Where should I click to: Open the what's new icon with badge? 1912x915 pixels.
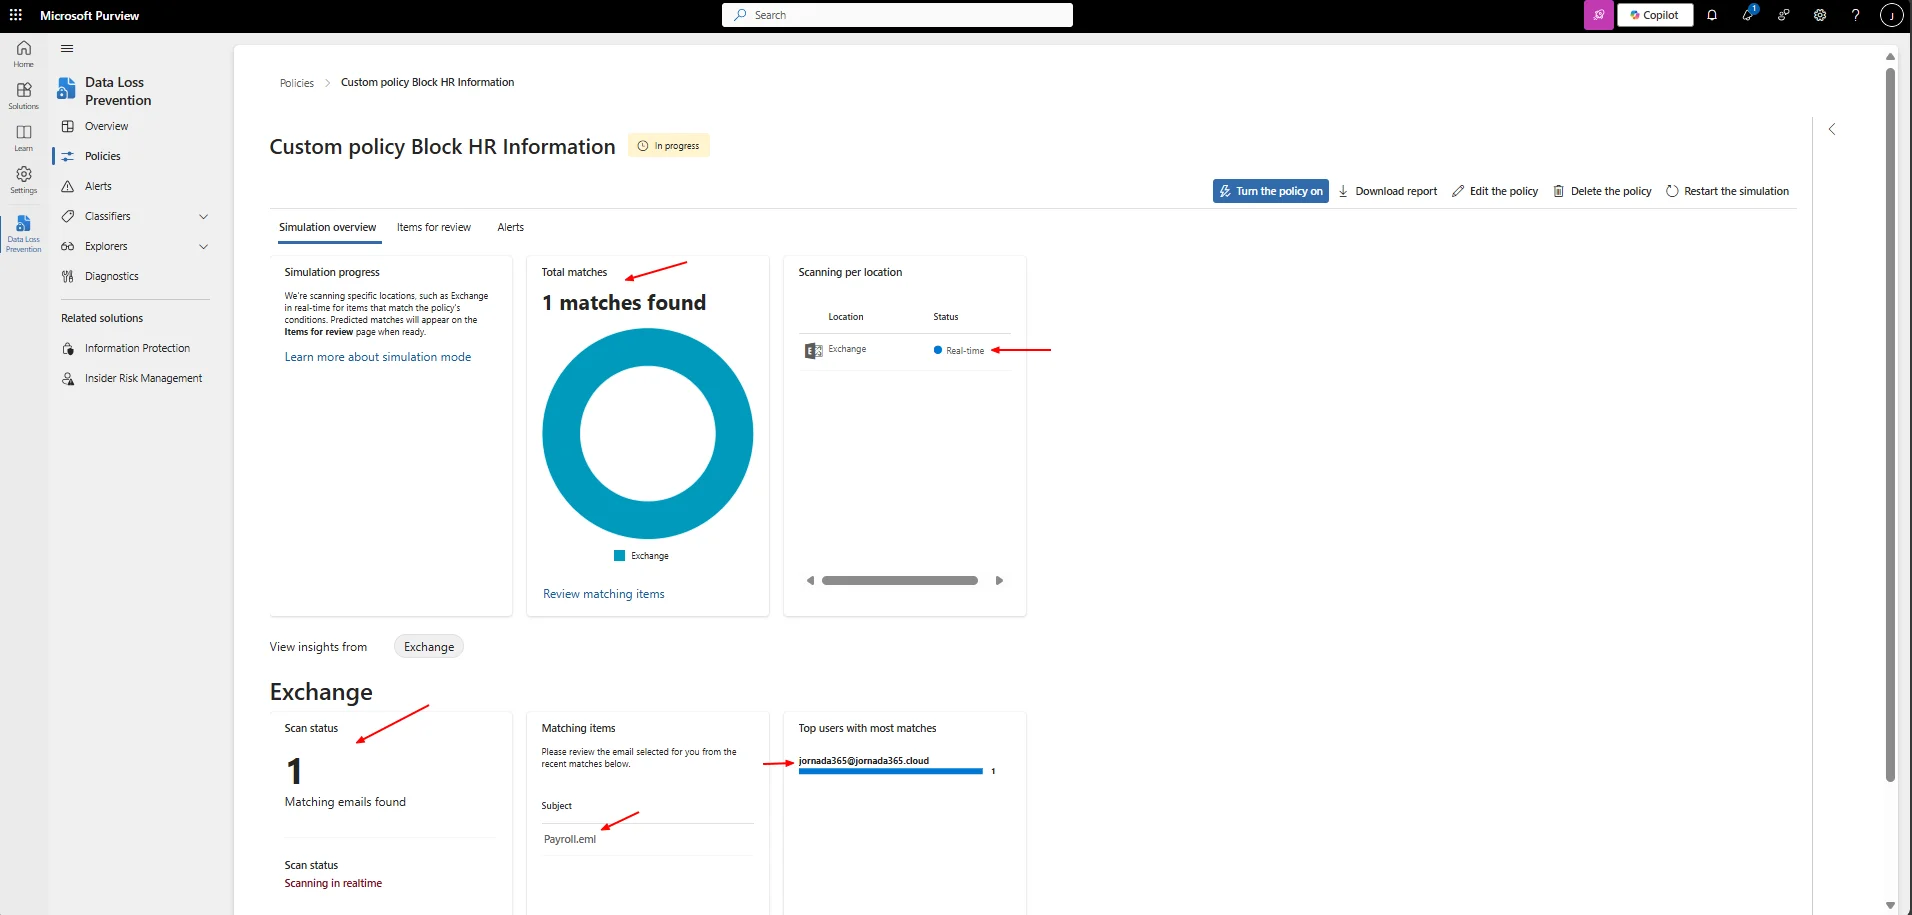coord(1748,15)
